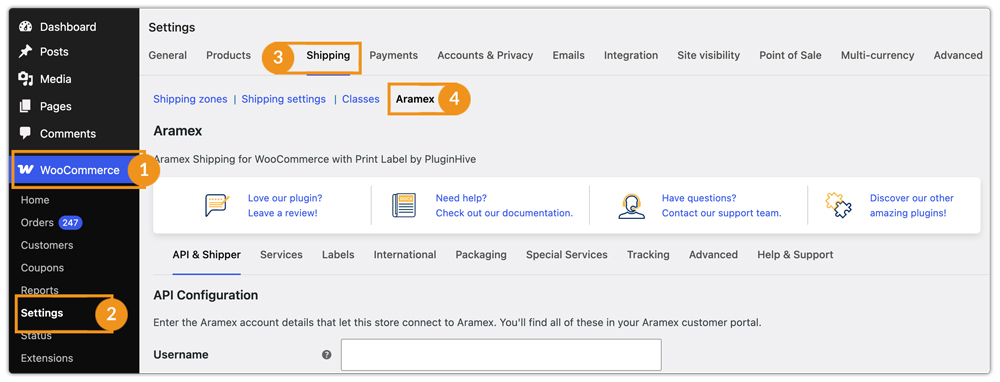Follow the Classes link

[361, 99]
